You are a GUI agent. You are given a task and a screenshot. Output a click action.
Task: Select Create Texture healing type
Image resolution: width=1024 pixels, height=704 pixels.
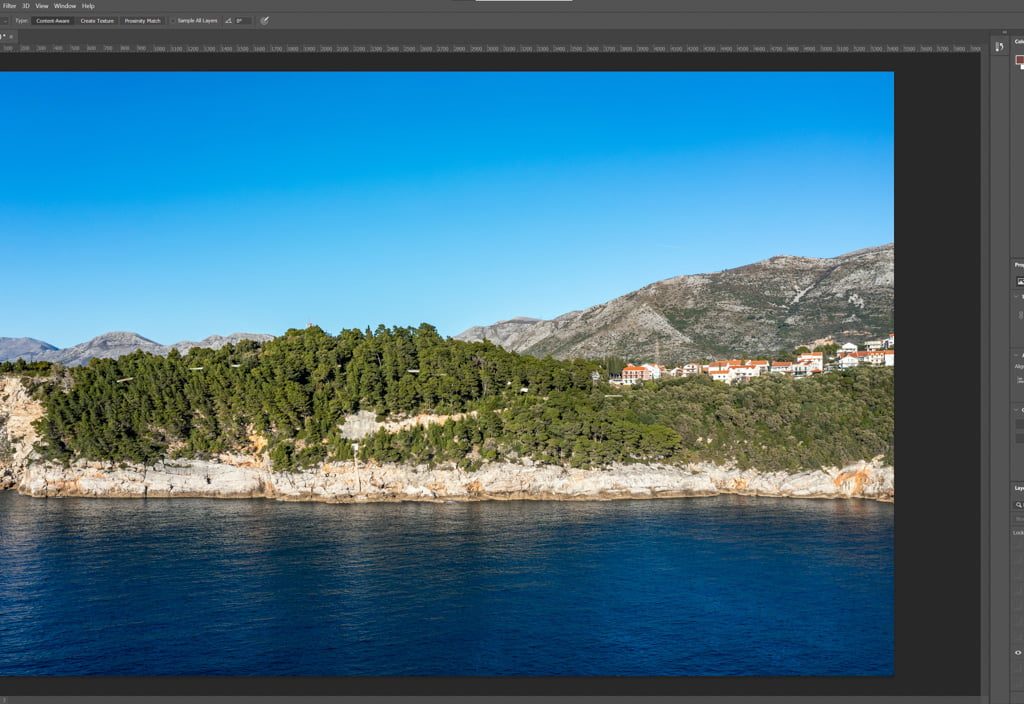tap(97, 20)
